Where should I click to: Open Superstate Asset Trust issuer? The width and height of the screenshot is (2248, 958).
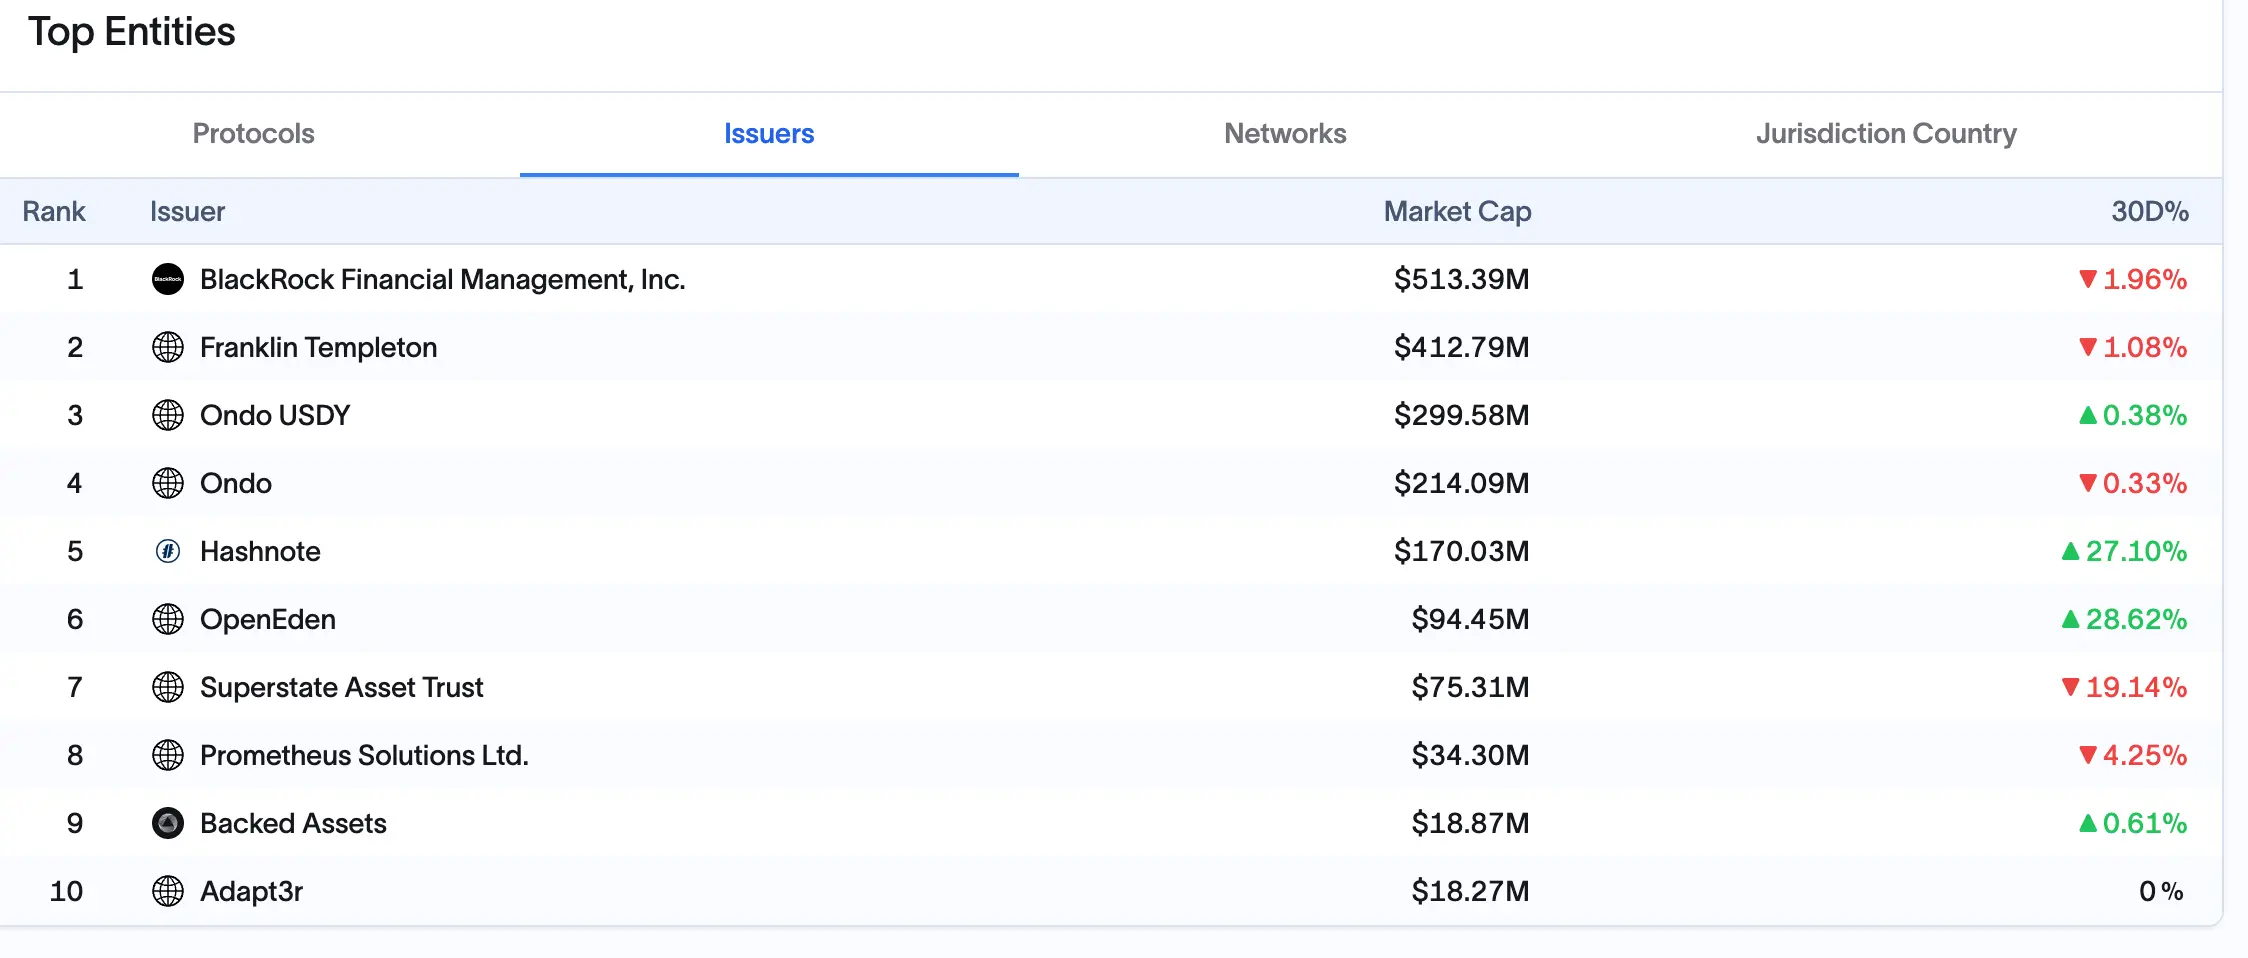tap(341, 688)
